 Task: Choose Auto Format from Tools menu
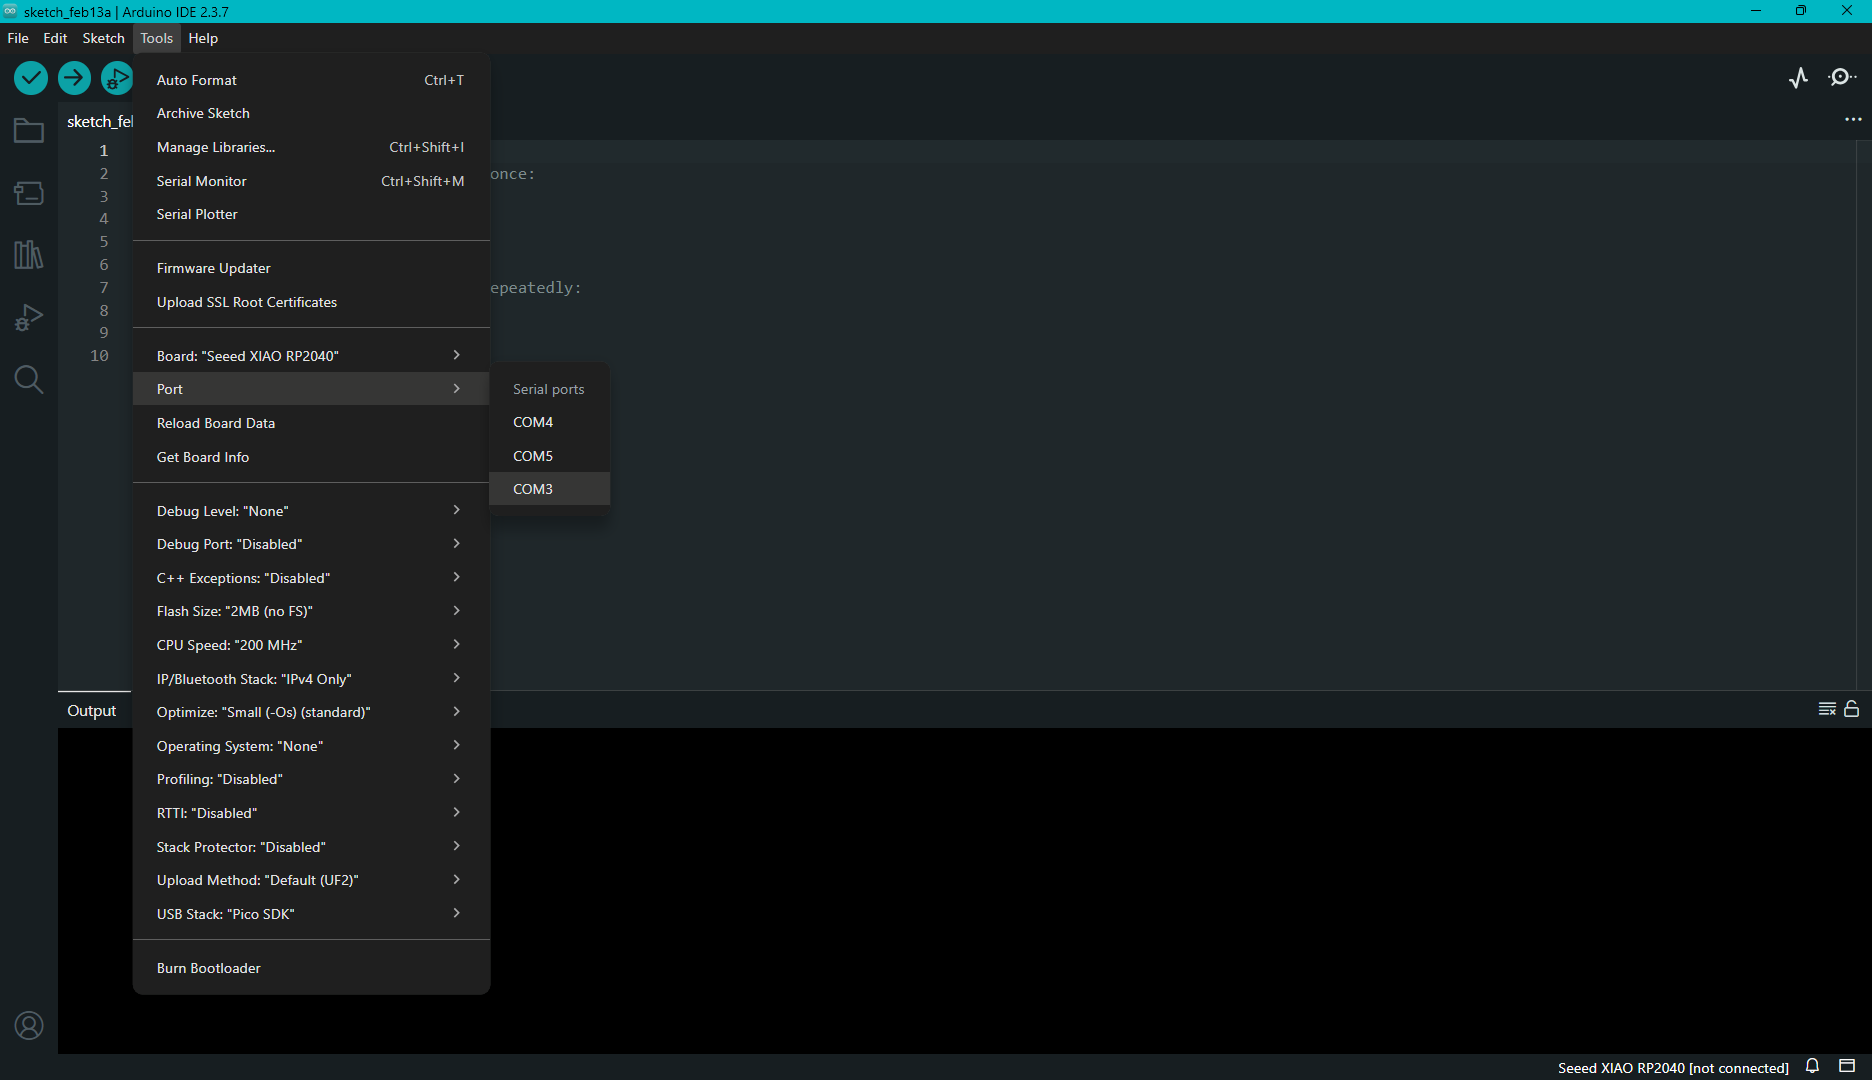click(311, 80)
